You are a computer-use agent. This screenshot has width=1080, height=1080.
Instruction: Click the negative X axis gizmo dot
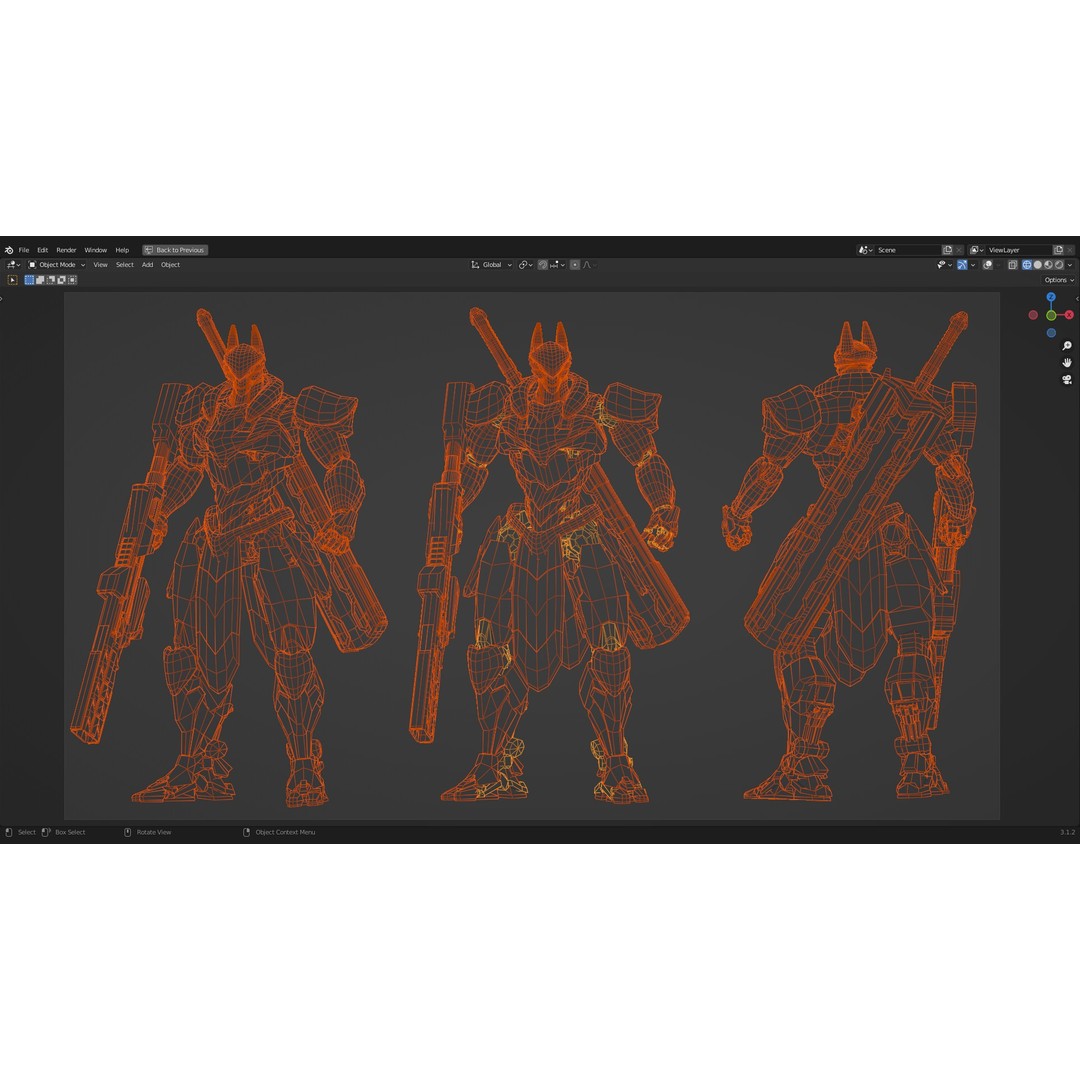(x=1033, y=315)
